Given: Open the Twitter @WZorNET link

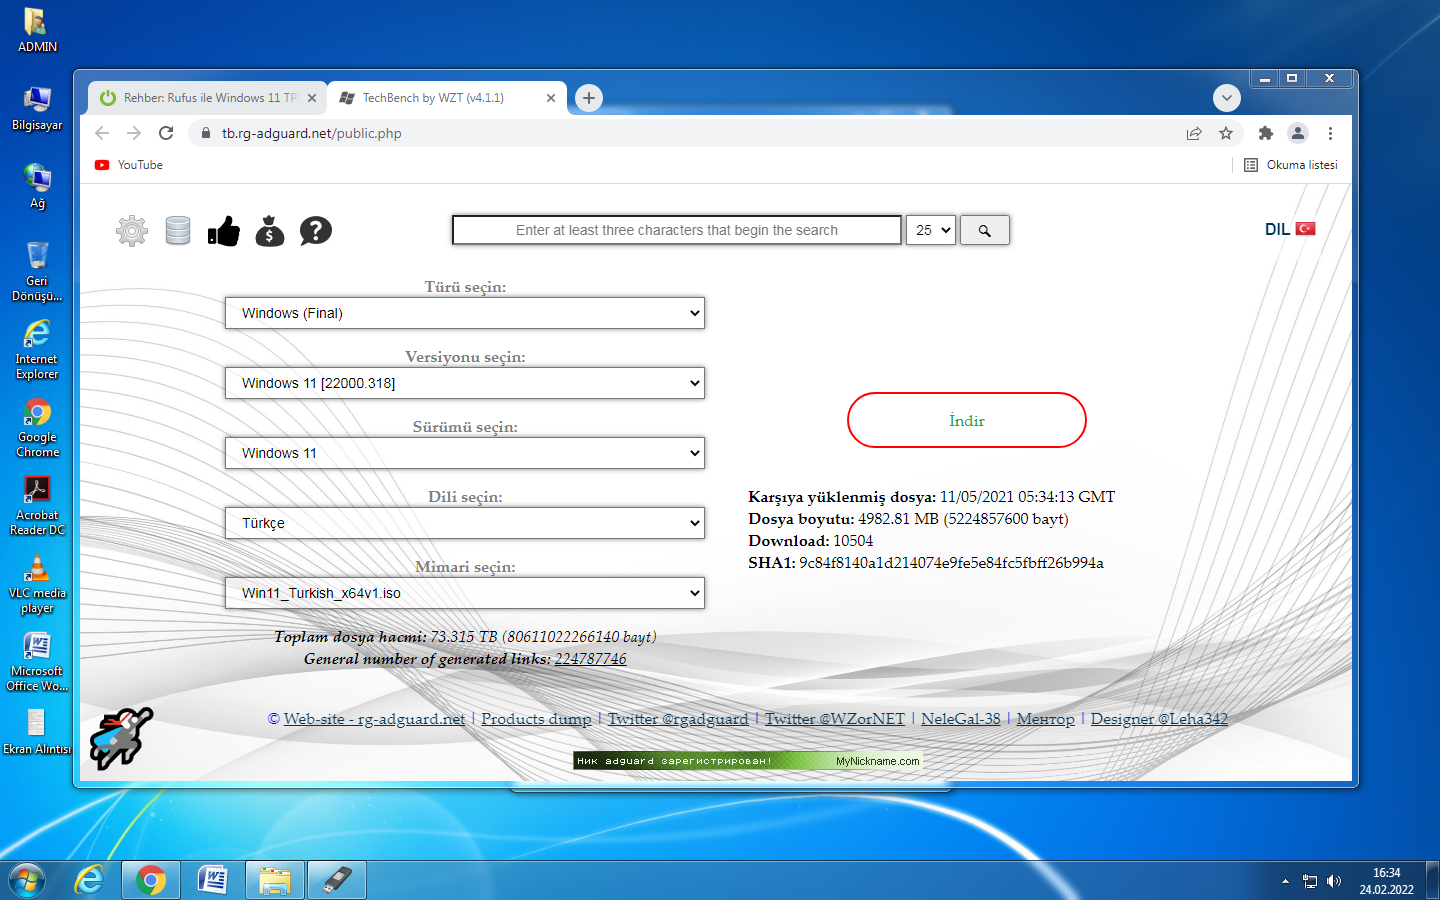Looking at the screenshot, I should [x=835, y=719].
